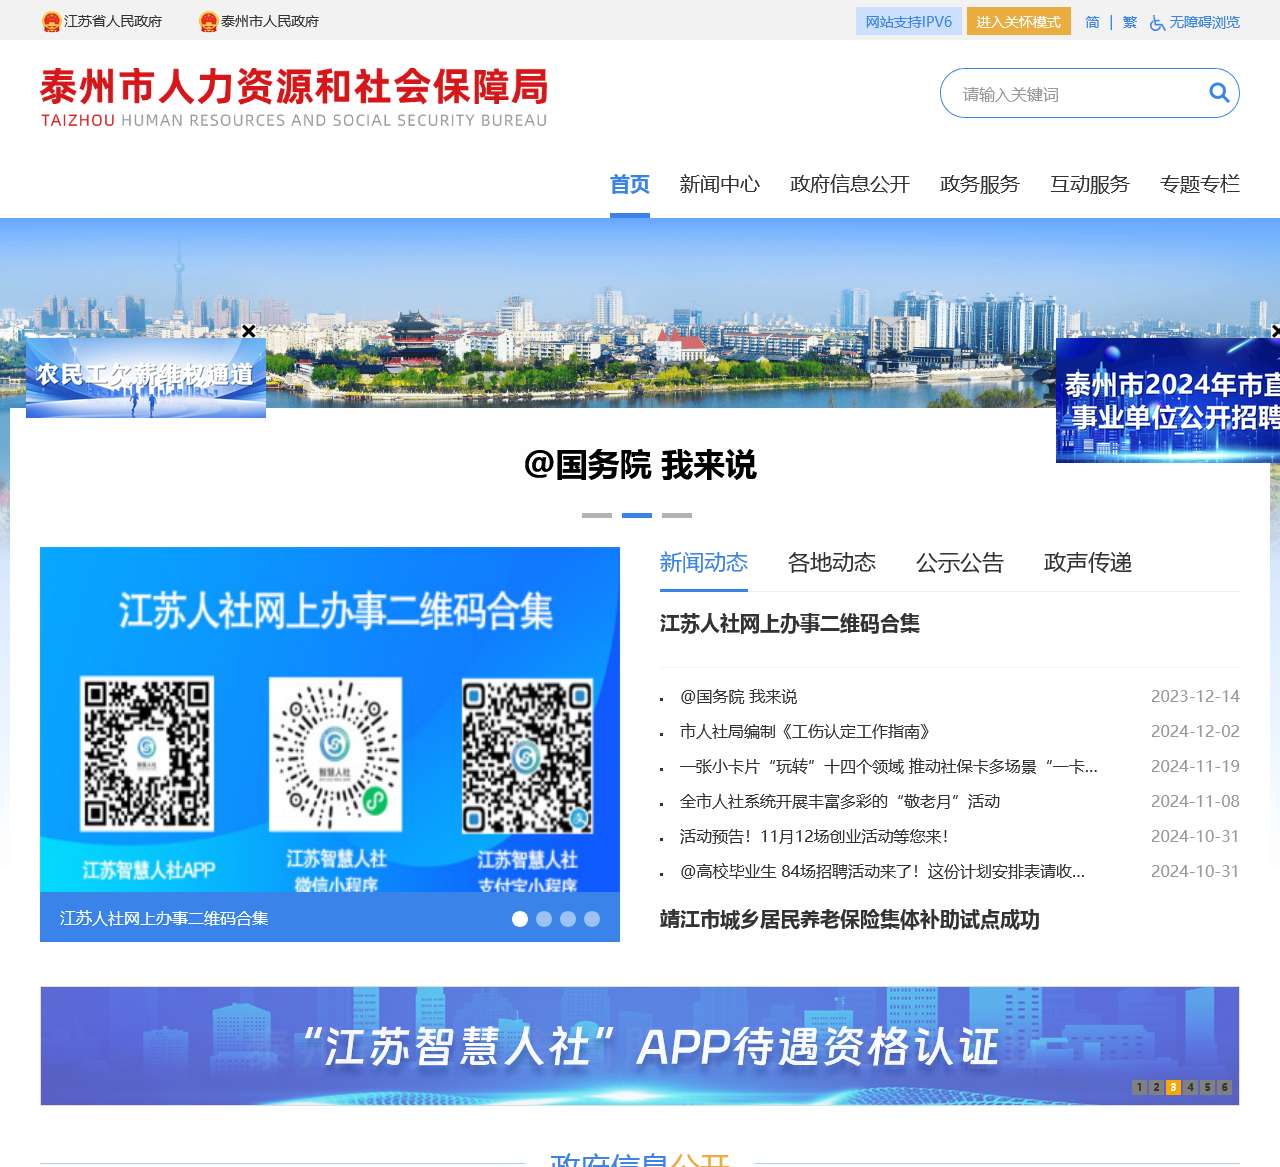The image size is (1280, 1167).
Task: Go to banner slide 2
Action: (1156, 1087)
